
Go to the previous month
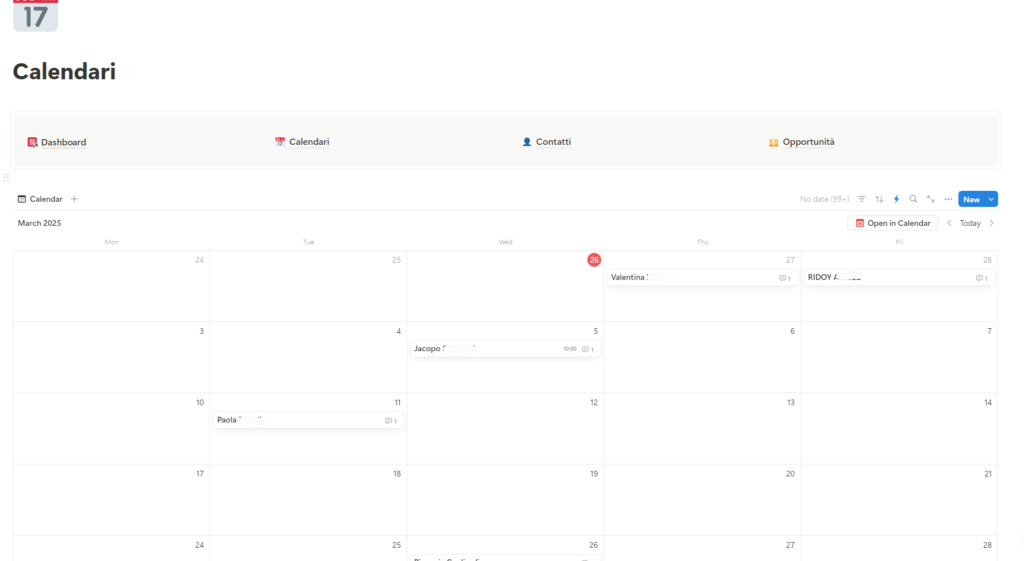tap(949, 223)
